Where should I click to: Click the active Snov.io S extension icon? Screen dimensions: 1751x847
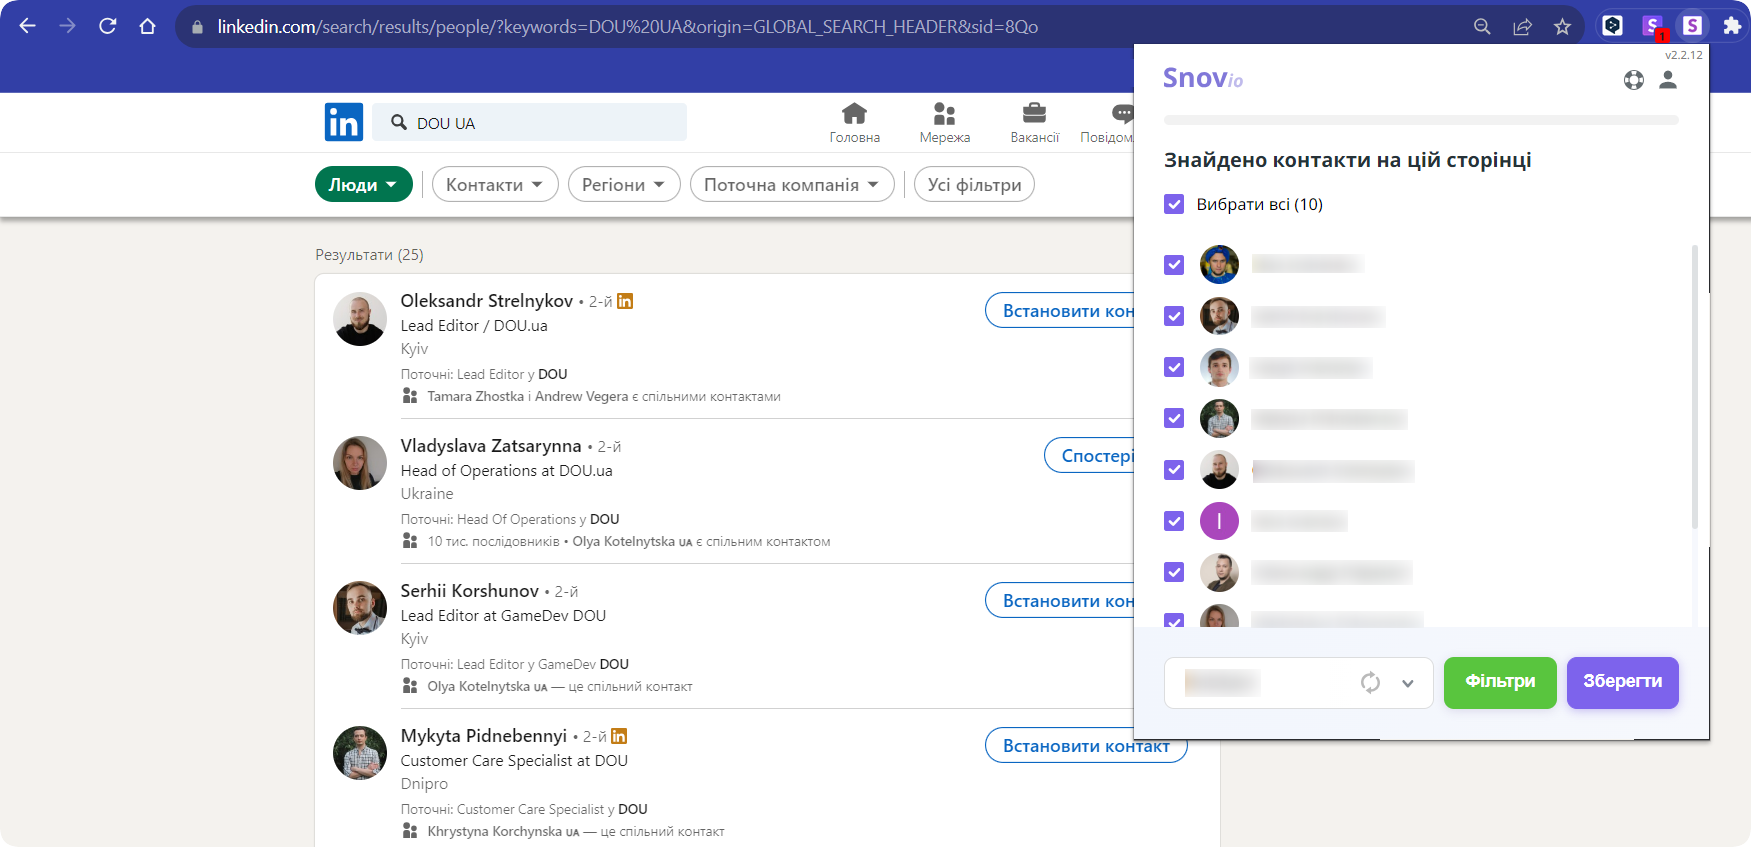(x=1692, y=26)
